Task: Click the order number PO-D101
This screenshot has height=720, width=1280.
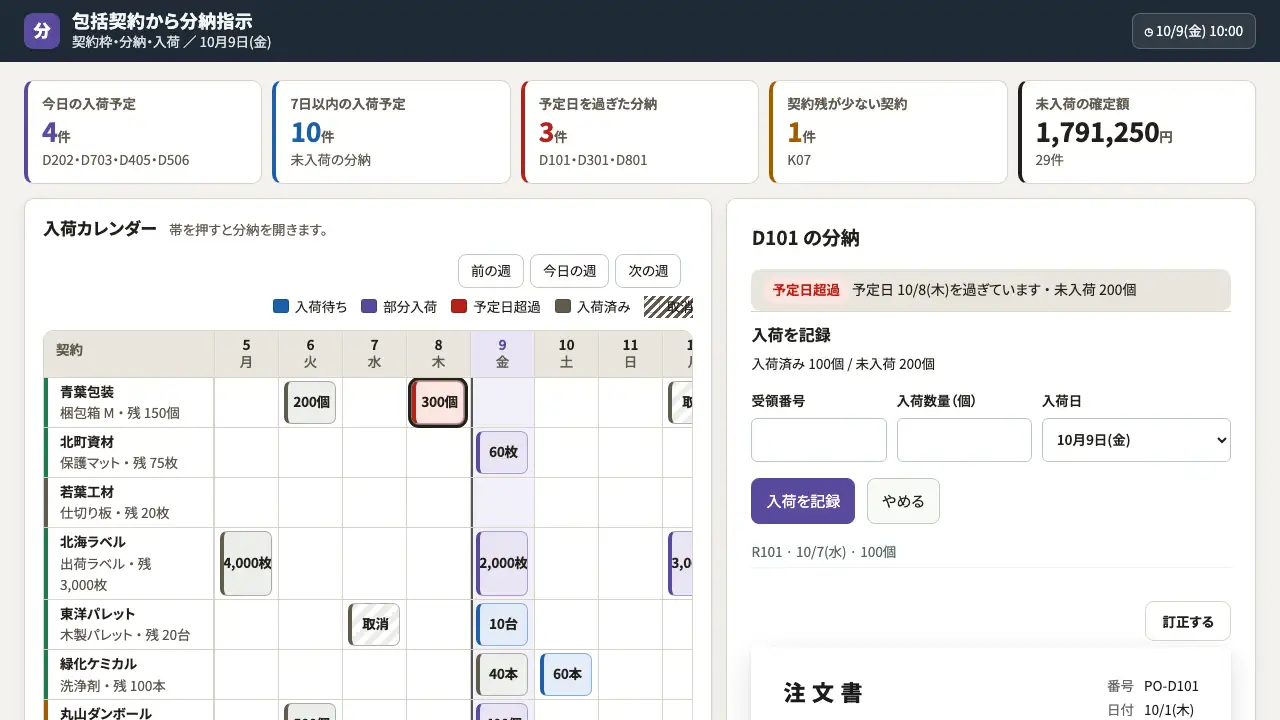Action: tap(1171, 686)
